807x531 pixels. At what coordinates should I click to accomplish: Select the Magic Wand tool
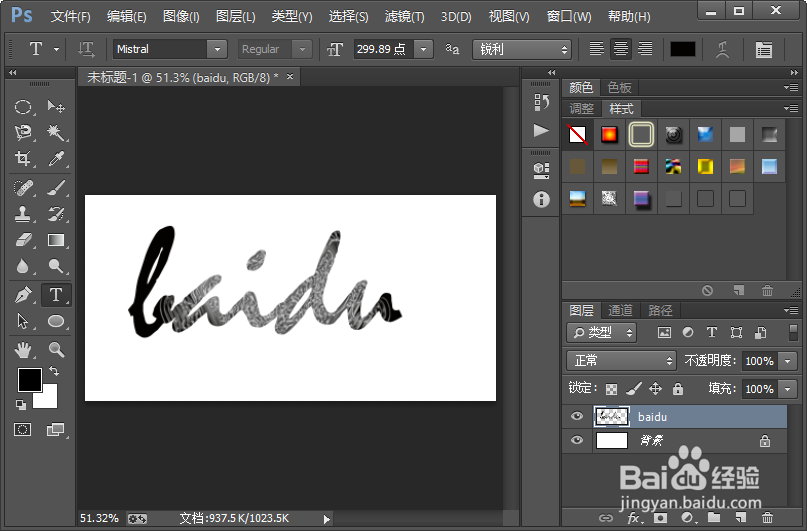click(x=56, y=132)
